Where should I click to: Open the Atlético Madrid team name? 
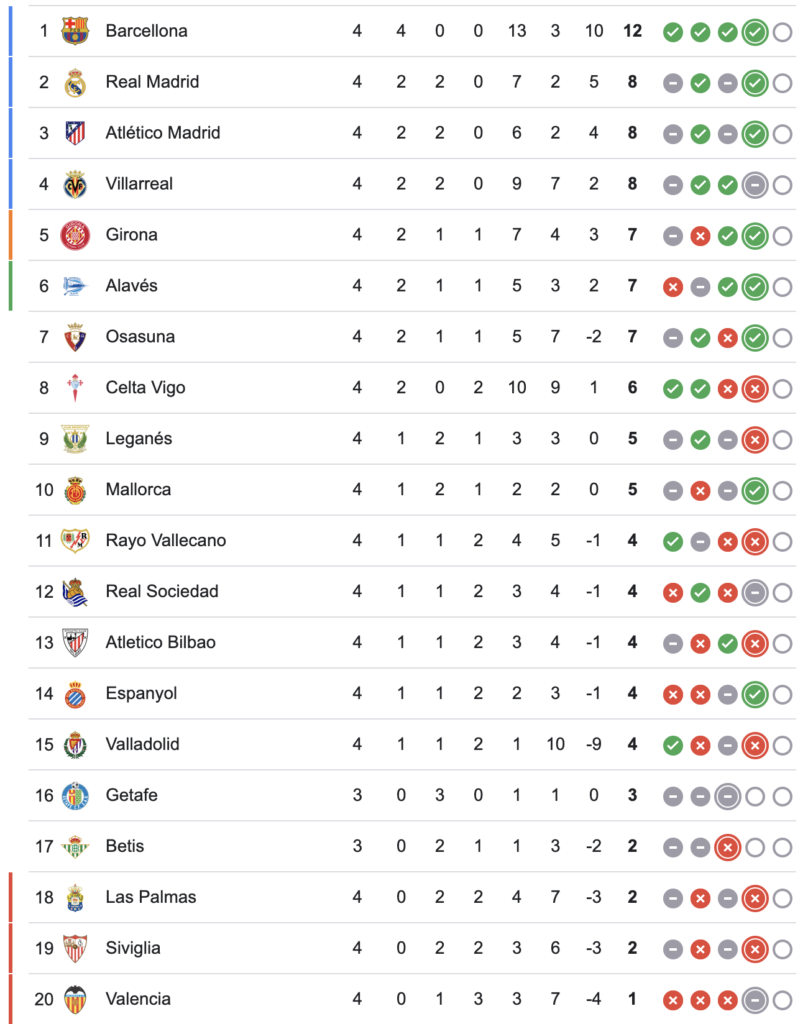(x=163, y=133)
